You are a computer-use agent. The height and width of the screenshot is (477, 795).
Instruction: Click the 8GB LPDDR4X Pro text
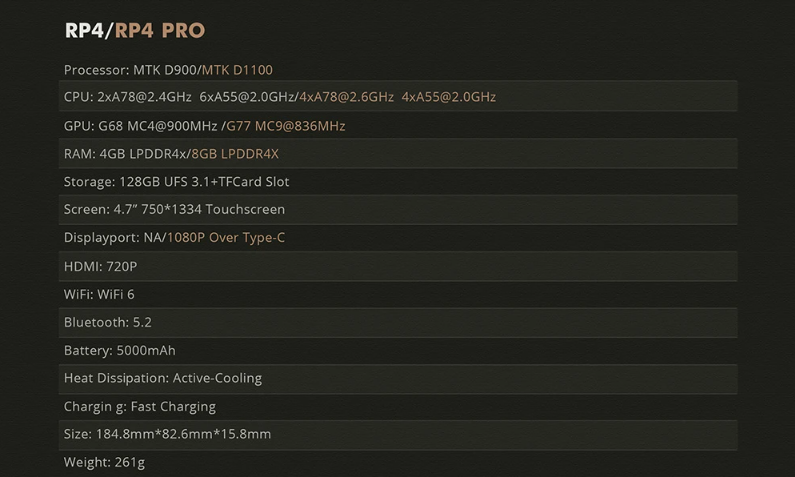coord(235,154)
